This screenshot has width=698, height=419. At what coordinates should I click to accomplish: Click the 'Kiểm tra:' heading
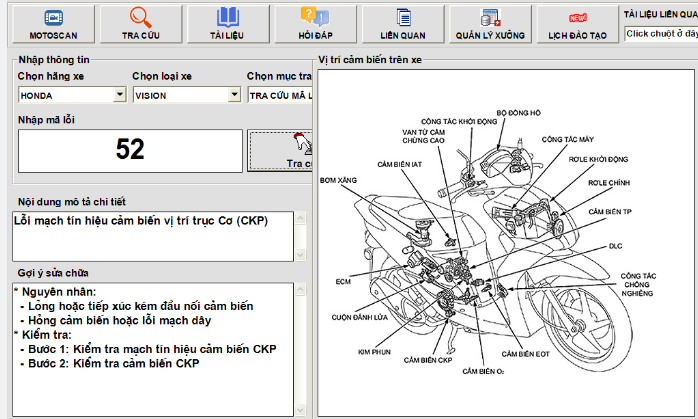pos(47,335)
